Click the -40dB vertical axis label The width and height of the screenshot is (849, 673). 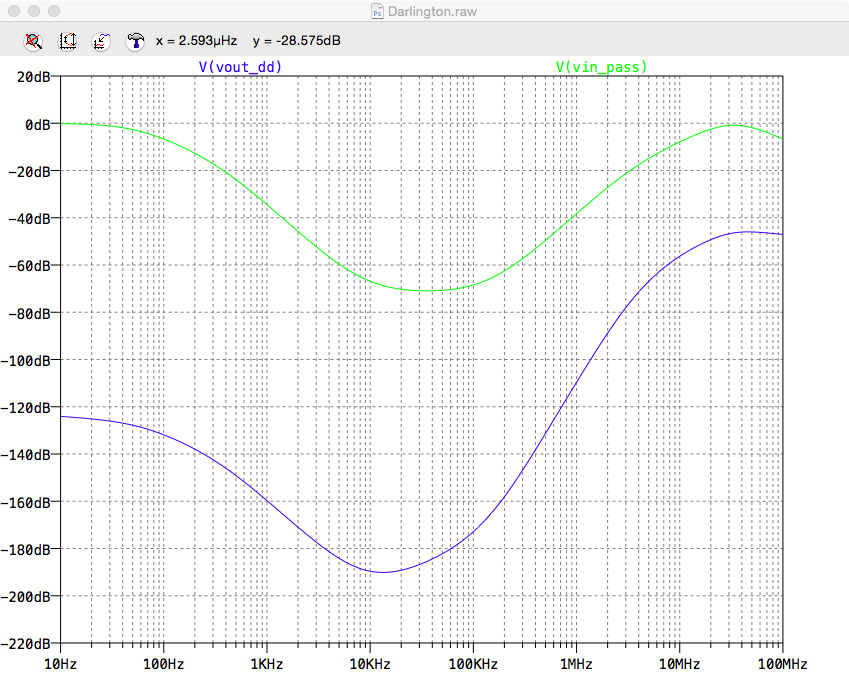click(x=29, y=219)
